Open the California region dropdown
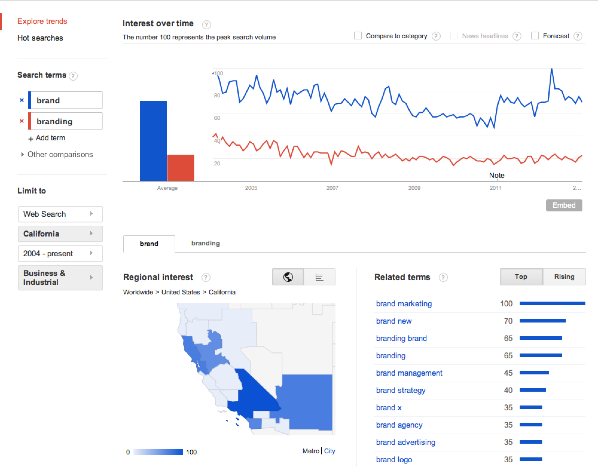This screenshot has height=467, width=598. pyautogui.click(x=60, y=234)
